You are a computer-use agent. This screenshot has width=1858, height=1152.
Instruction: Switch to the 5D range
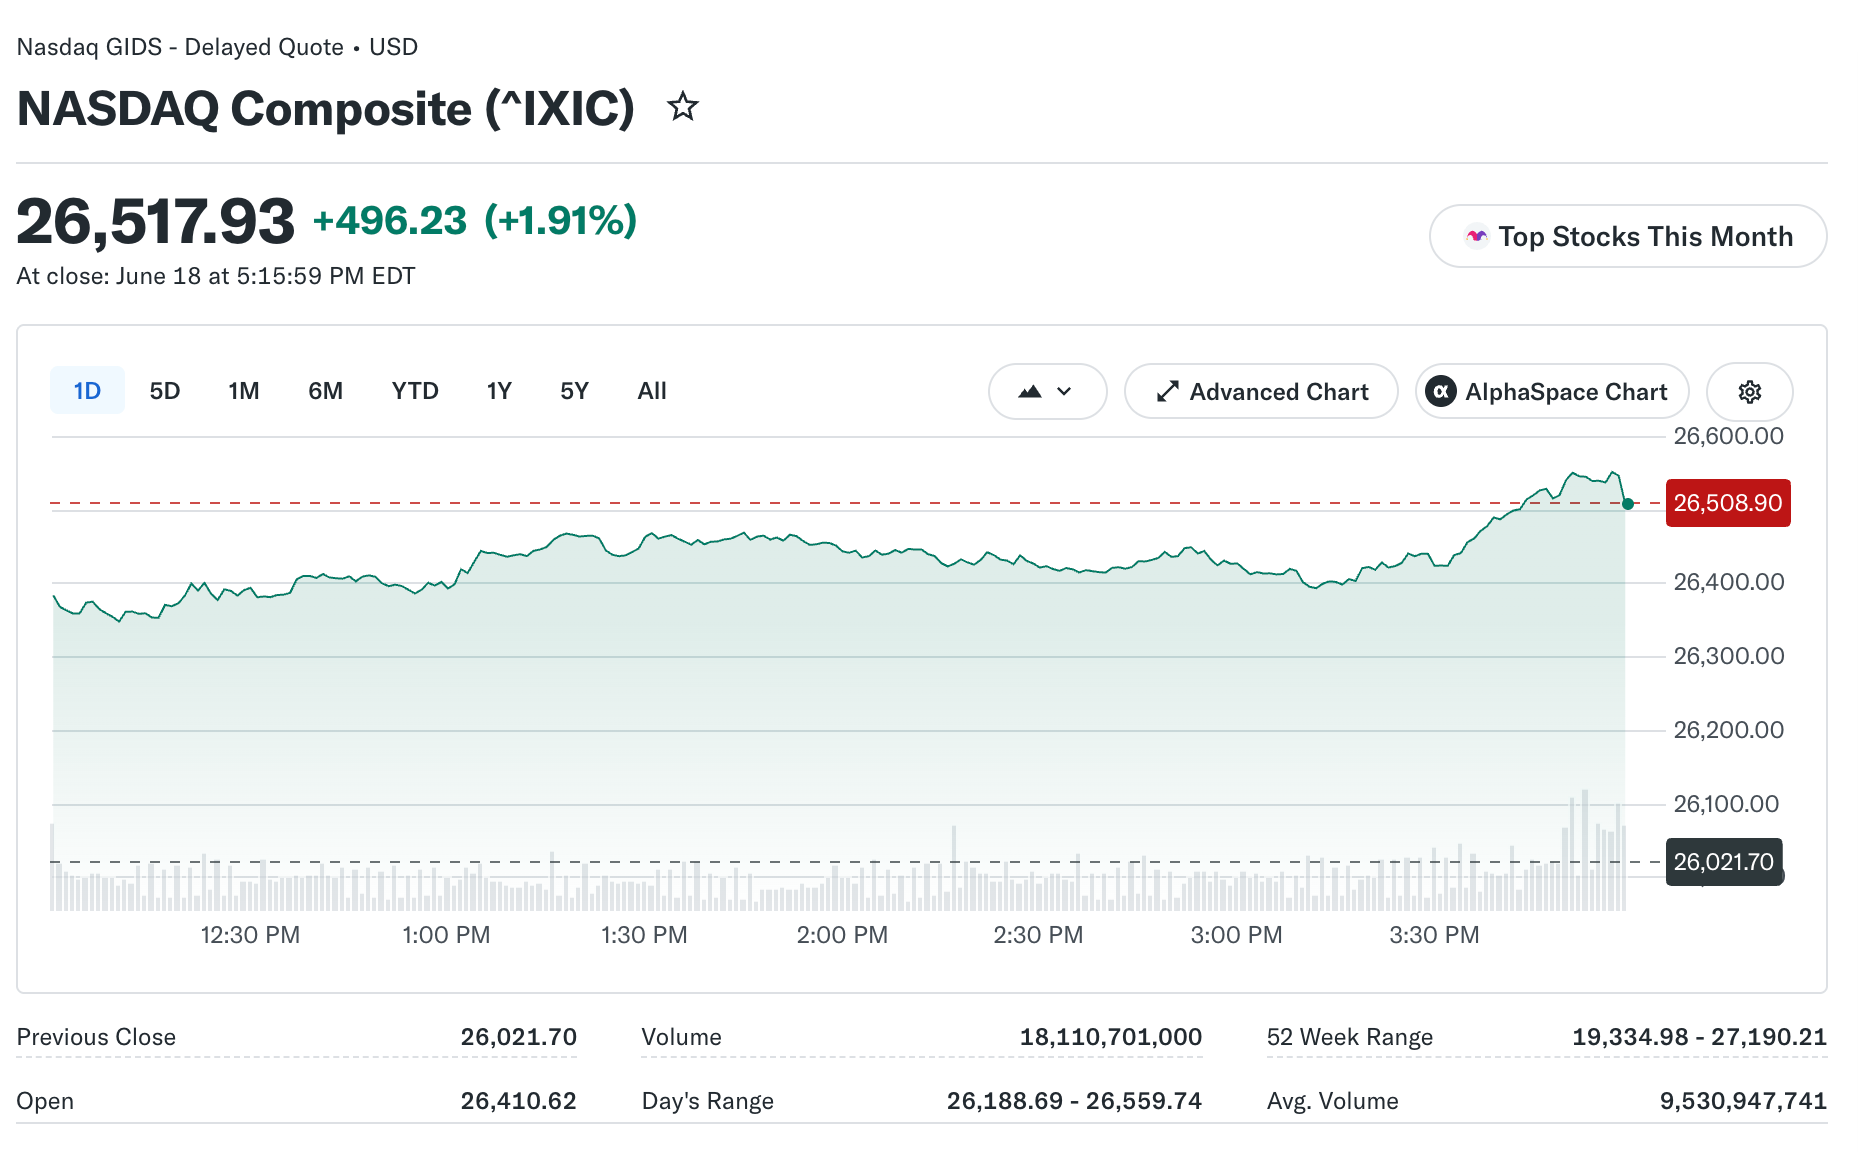point(165,391)
